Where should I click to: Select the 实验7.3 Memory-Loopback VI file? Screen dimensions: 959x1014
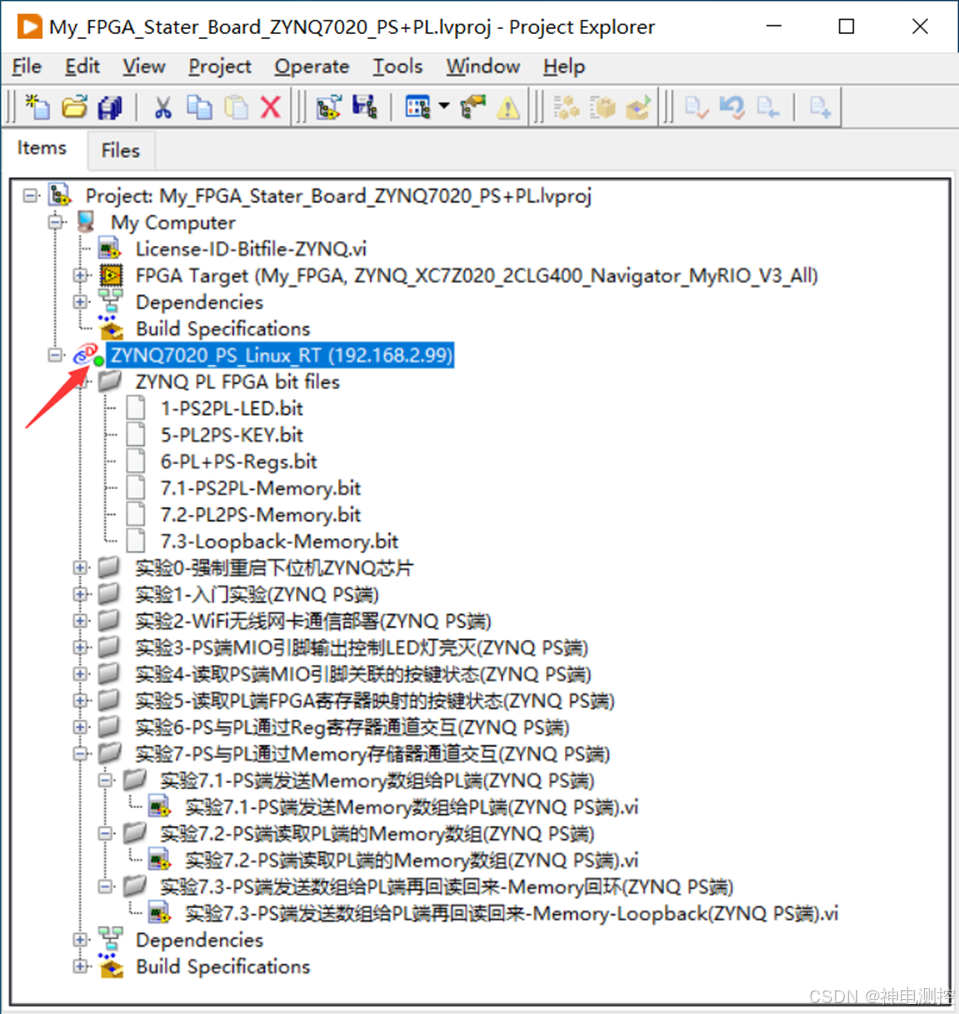pos(512,913)
